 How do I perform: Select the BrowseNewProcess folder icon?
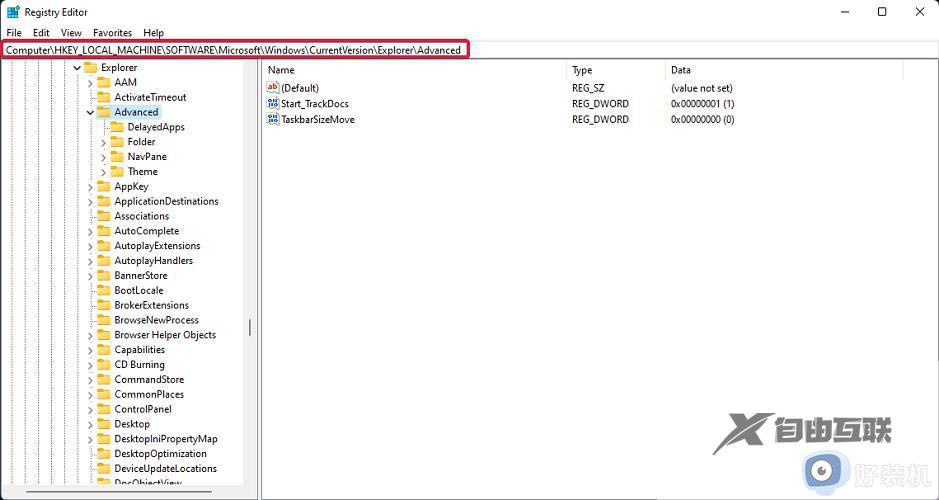coord(104,320)
